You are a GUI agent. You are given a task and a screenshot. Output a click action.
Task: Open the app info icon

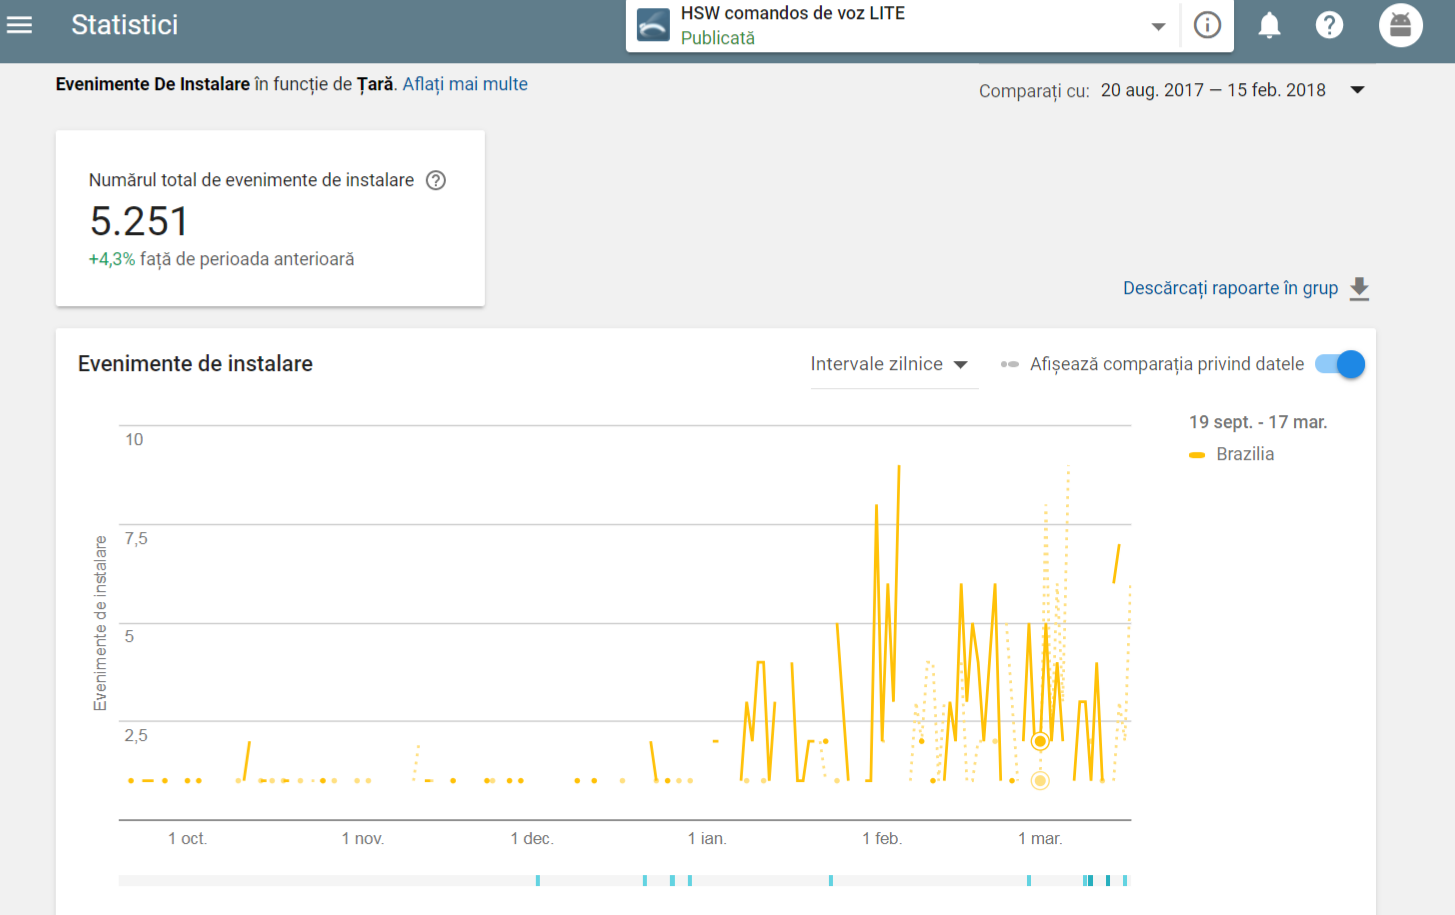click(x=1207, y=25)
